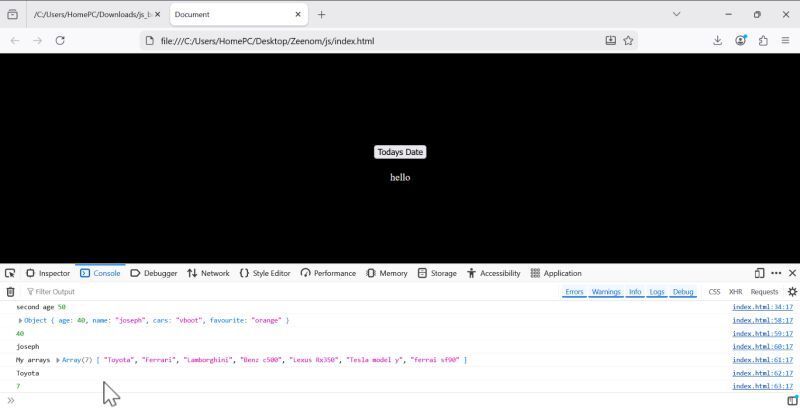Screen dimensions: 800x420
Task: Open the list all tabs dropdown
Action: click(x=677, y=14)
